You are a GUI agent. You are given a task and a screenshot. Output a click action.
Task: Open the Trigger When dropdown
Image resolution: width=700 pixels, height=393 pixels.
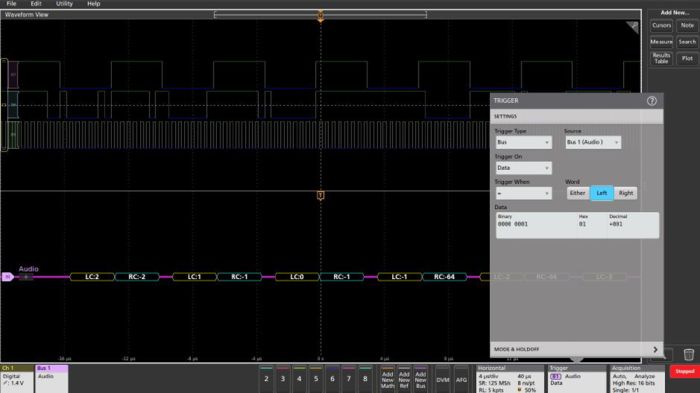coord(523,193)
